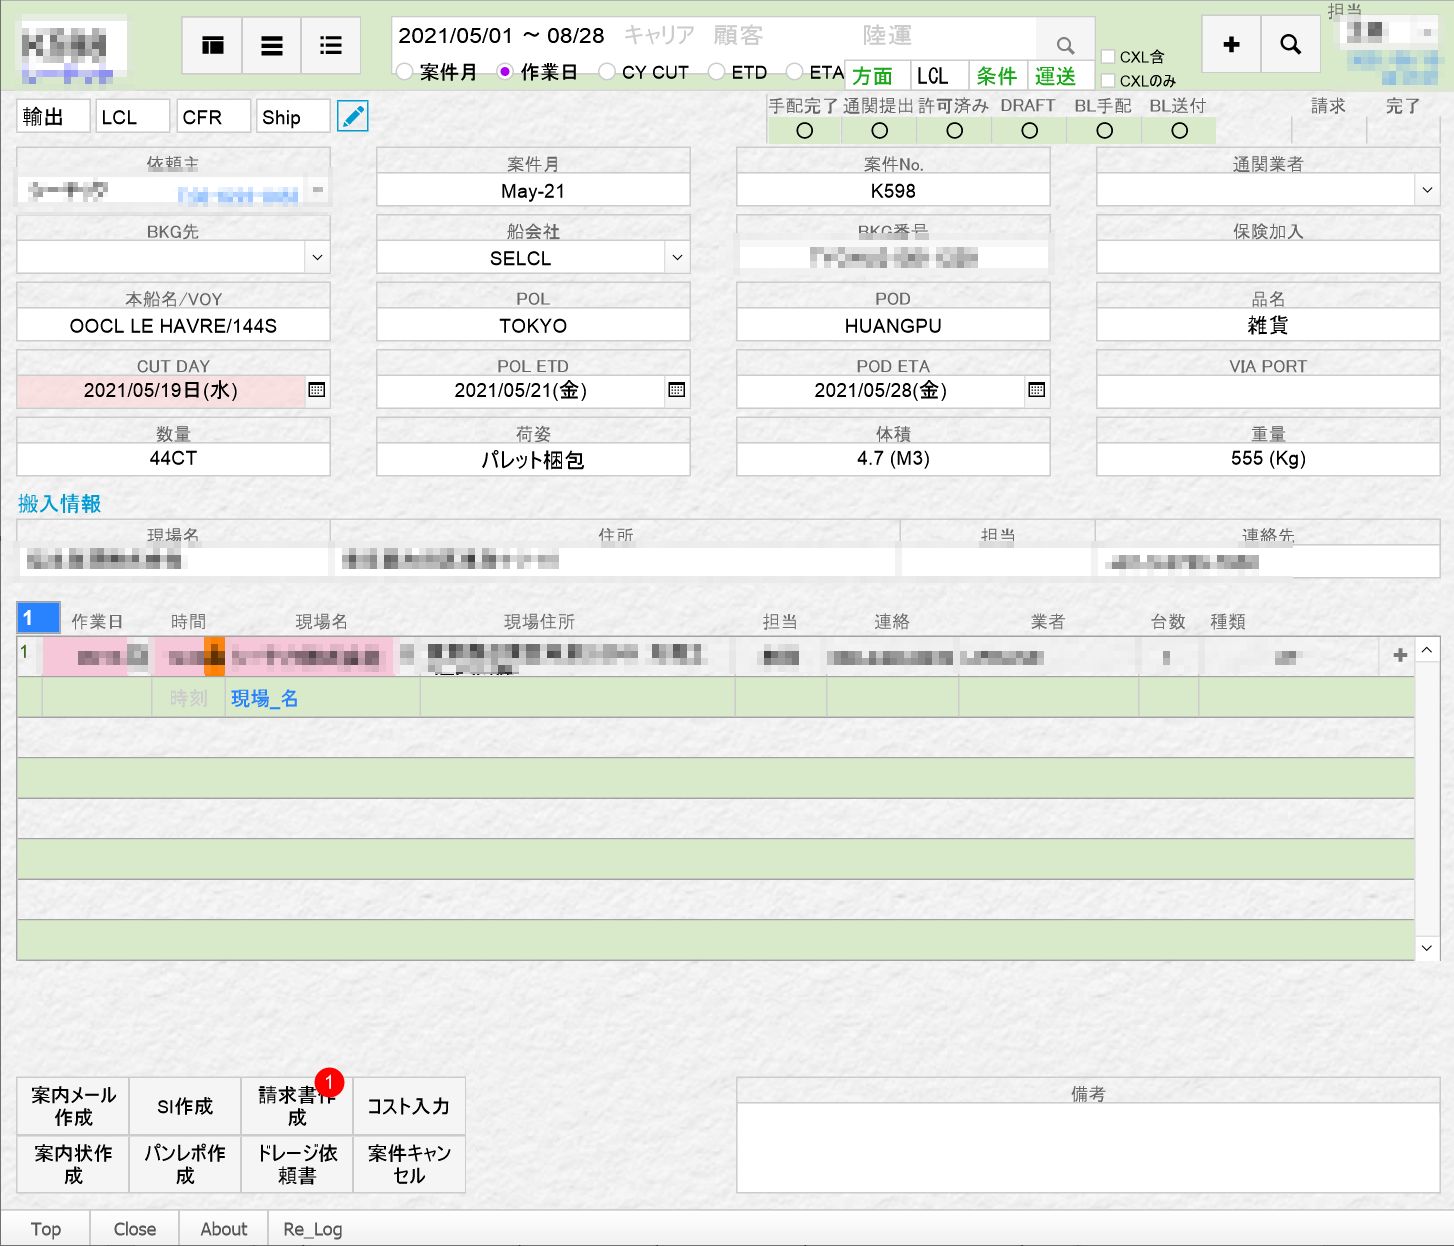
Task: Open the POD ETA calendar picker
Action: tap(1036, 390)
